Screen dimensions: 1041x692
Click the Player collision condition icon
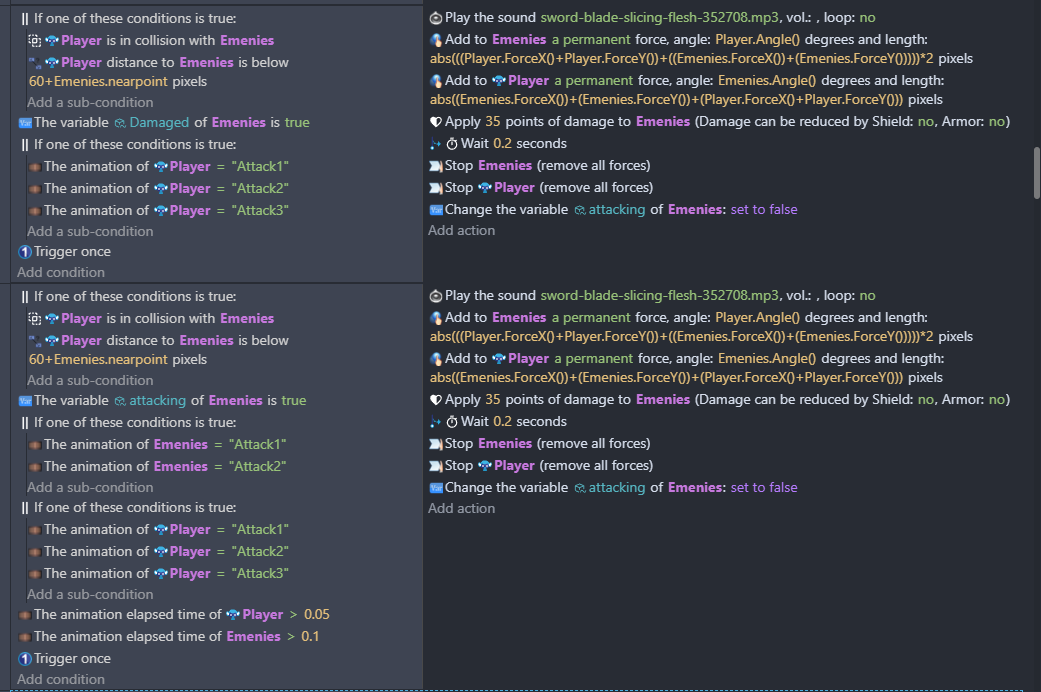pyautogui.click(x=37, y=39)
